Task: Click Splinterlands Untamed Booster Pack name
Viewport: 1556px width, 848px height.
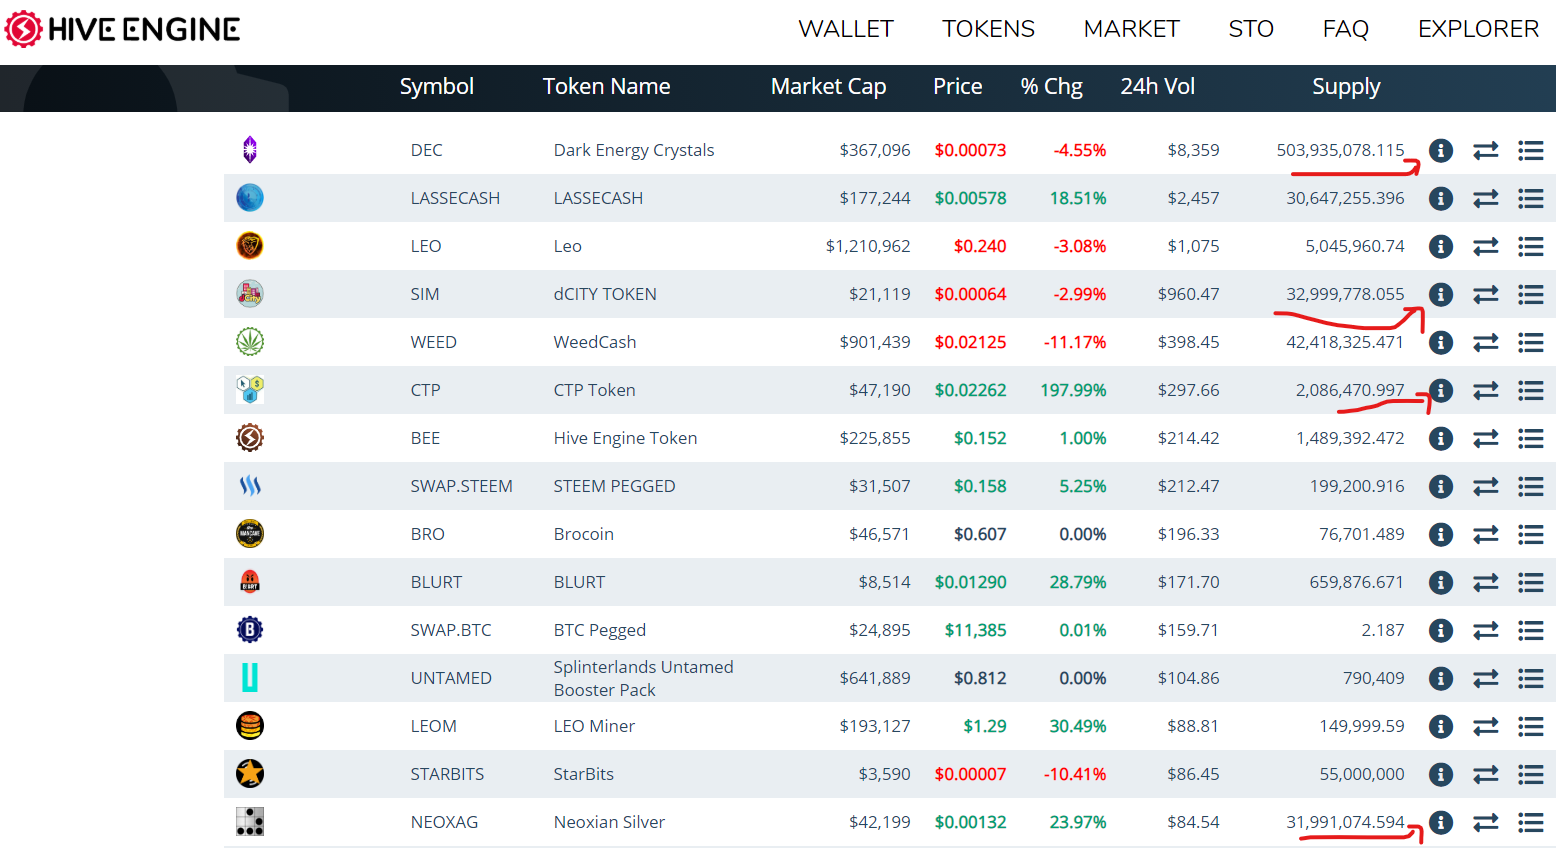Action: [x=644, y=678]
